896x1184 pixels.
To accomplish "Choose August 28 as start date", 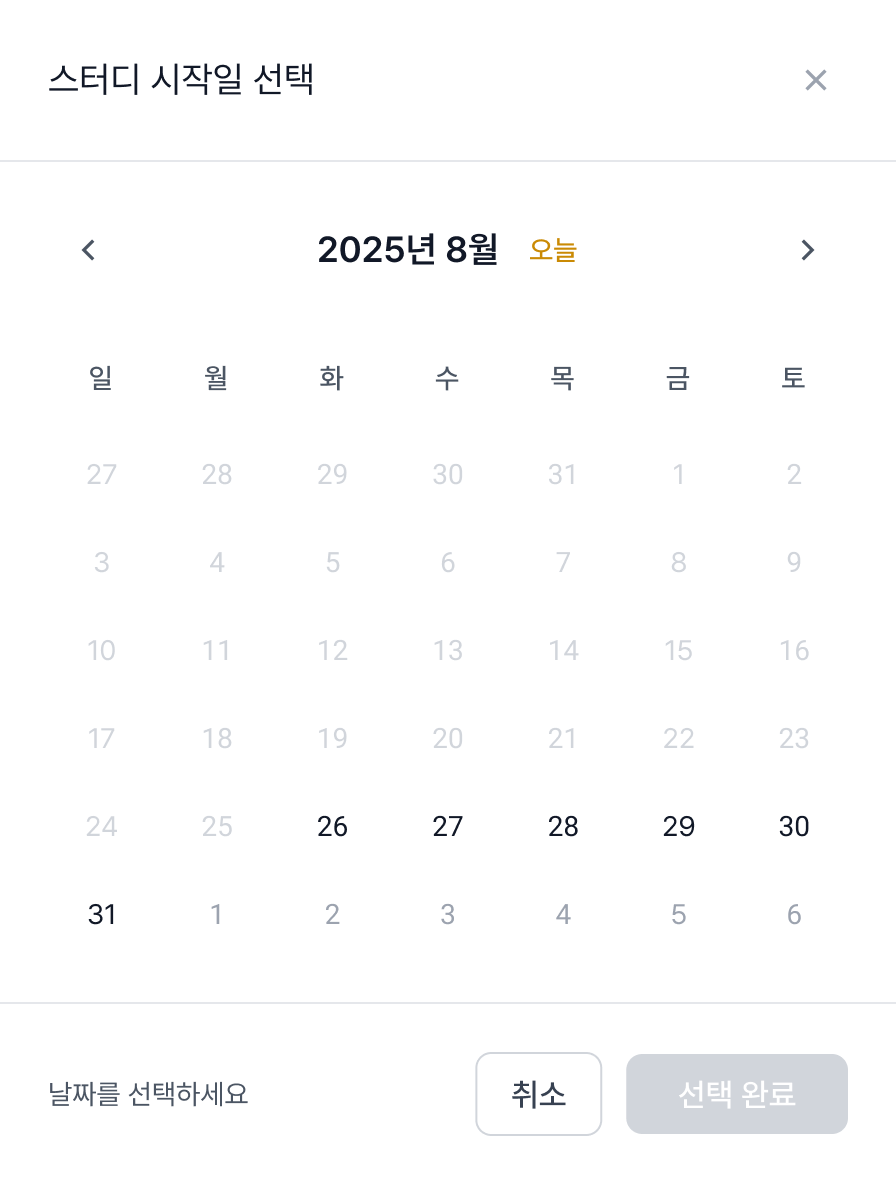I will point(563,827).
